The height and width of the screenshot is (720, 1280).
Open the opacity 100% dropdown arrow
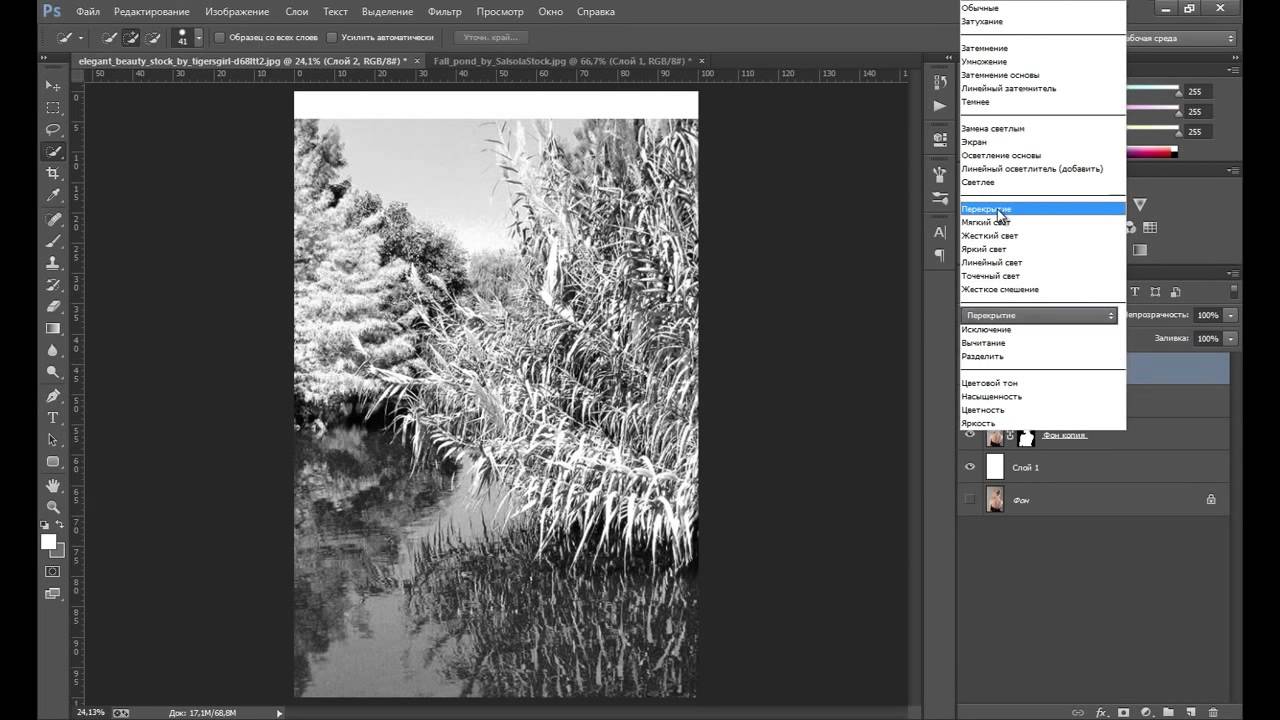1230,315
